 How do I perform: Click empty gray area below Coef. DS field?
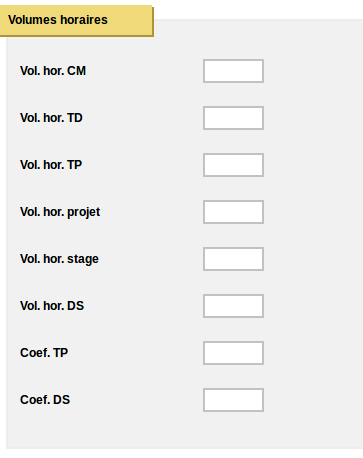pos(233,431)
